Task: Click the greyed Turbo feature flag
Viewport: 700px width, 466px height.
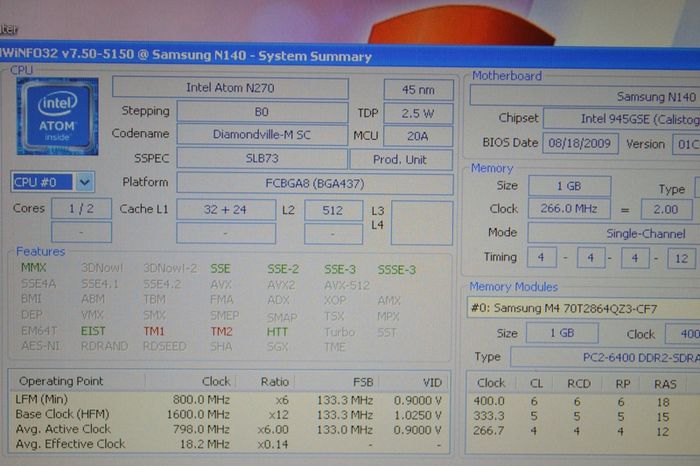Action: pos(339,333)
